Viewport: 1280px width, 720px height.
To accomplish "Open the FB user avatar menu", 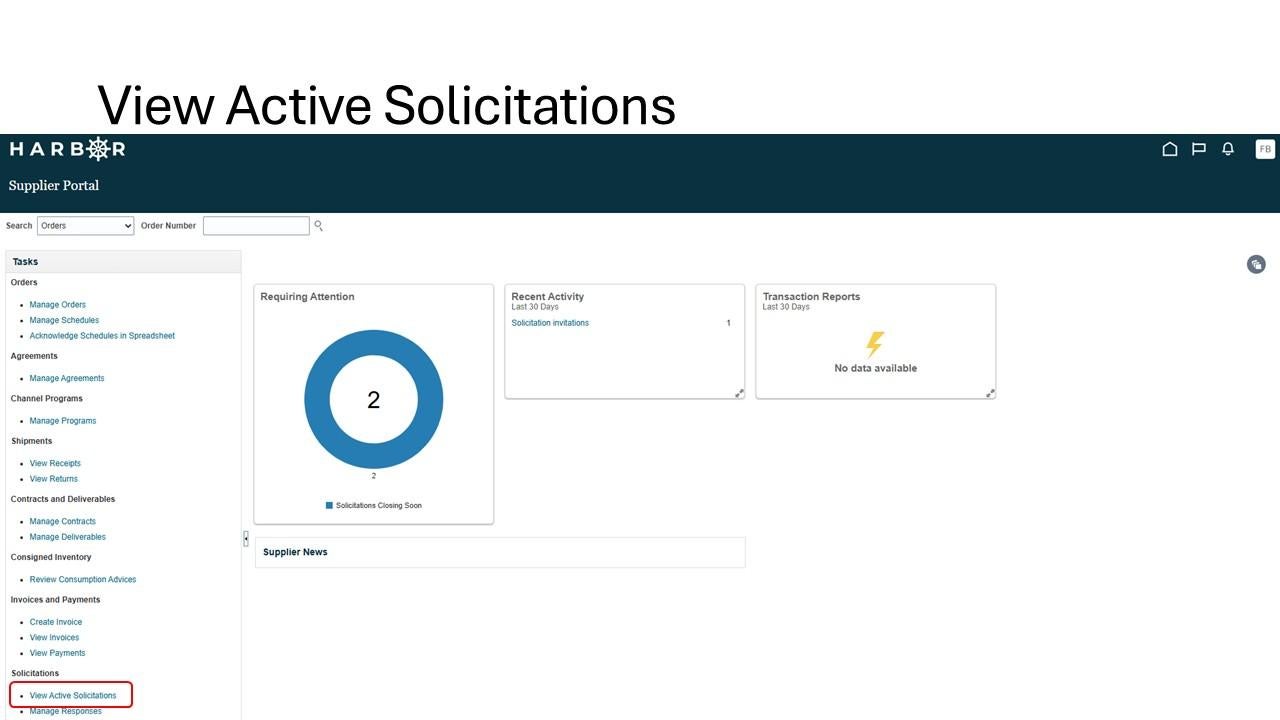I will (x=1265, y=149).
